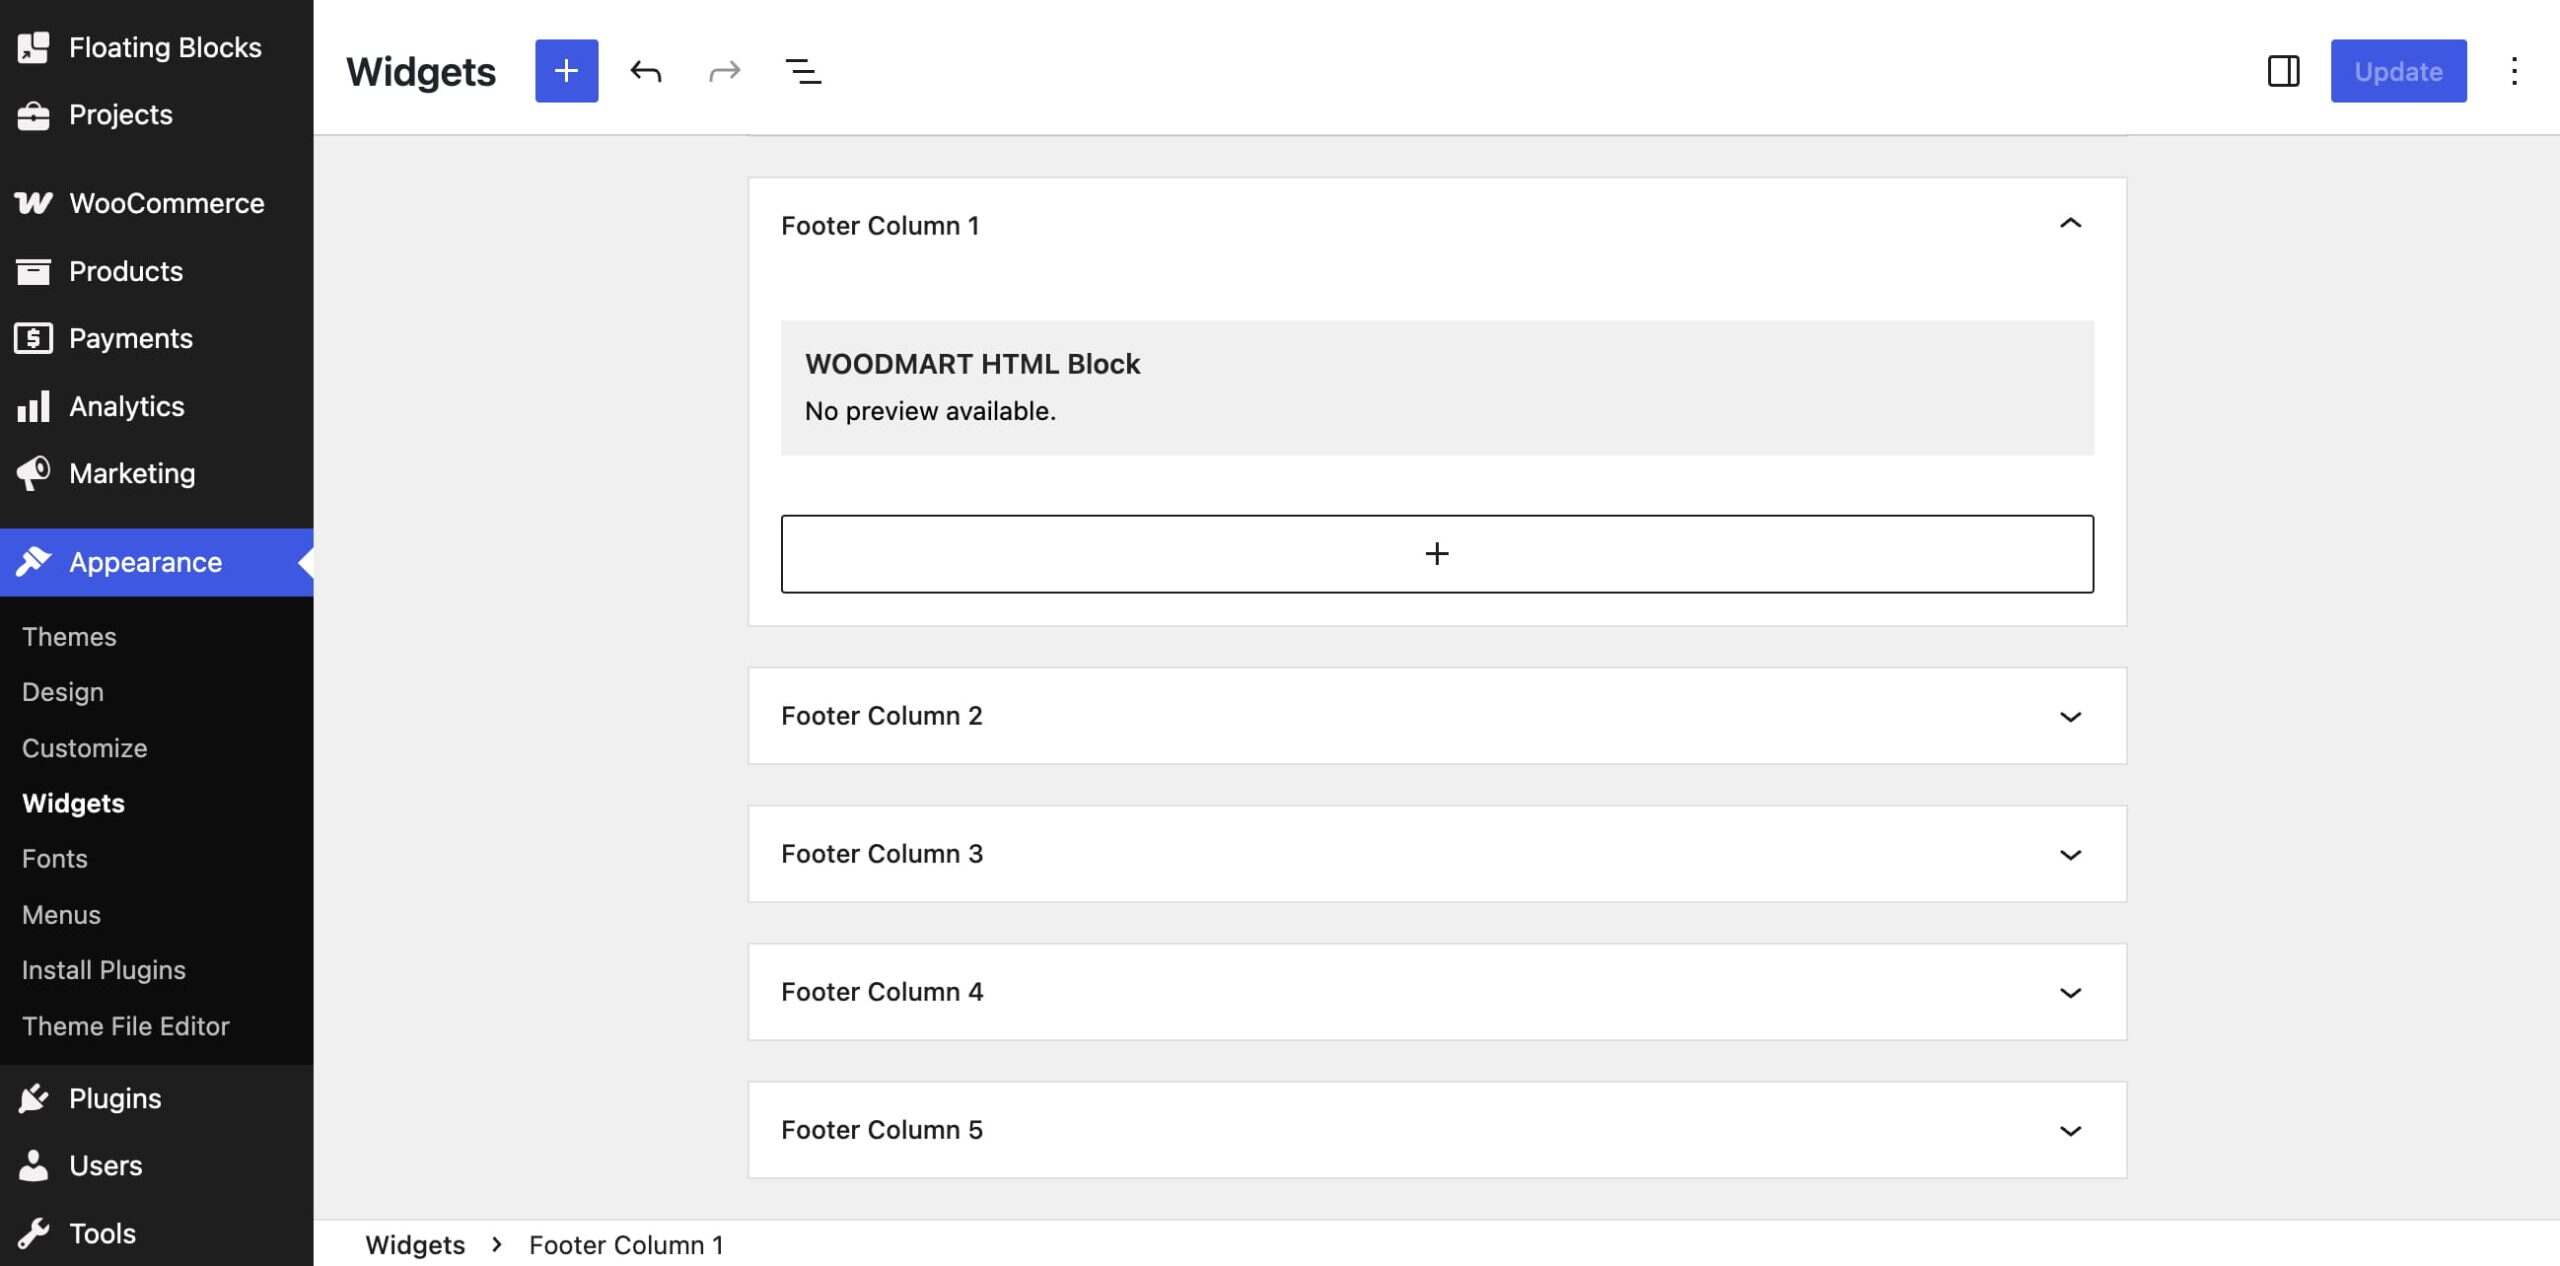Click the Update button
Screen dimensions: 2560x1266
(x=2397, y=71)
